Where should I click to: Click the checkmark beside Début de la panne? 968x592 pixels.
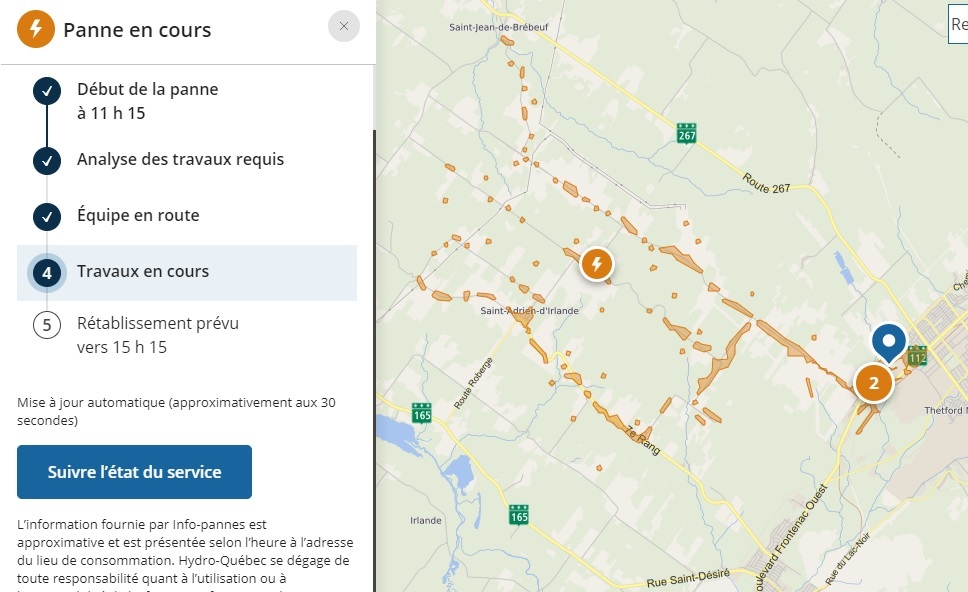(x=46, y=93)
